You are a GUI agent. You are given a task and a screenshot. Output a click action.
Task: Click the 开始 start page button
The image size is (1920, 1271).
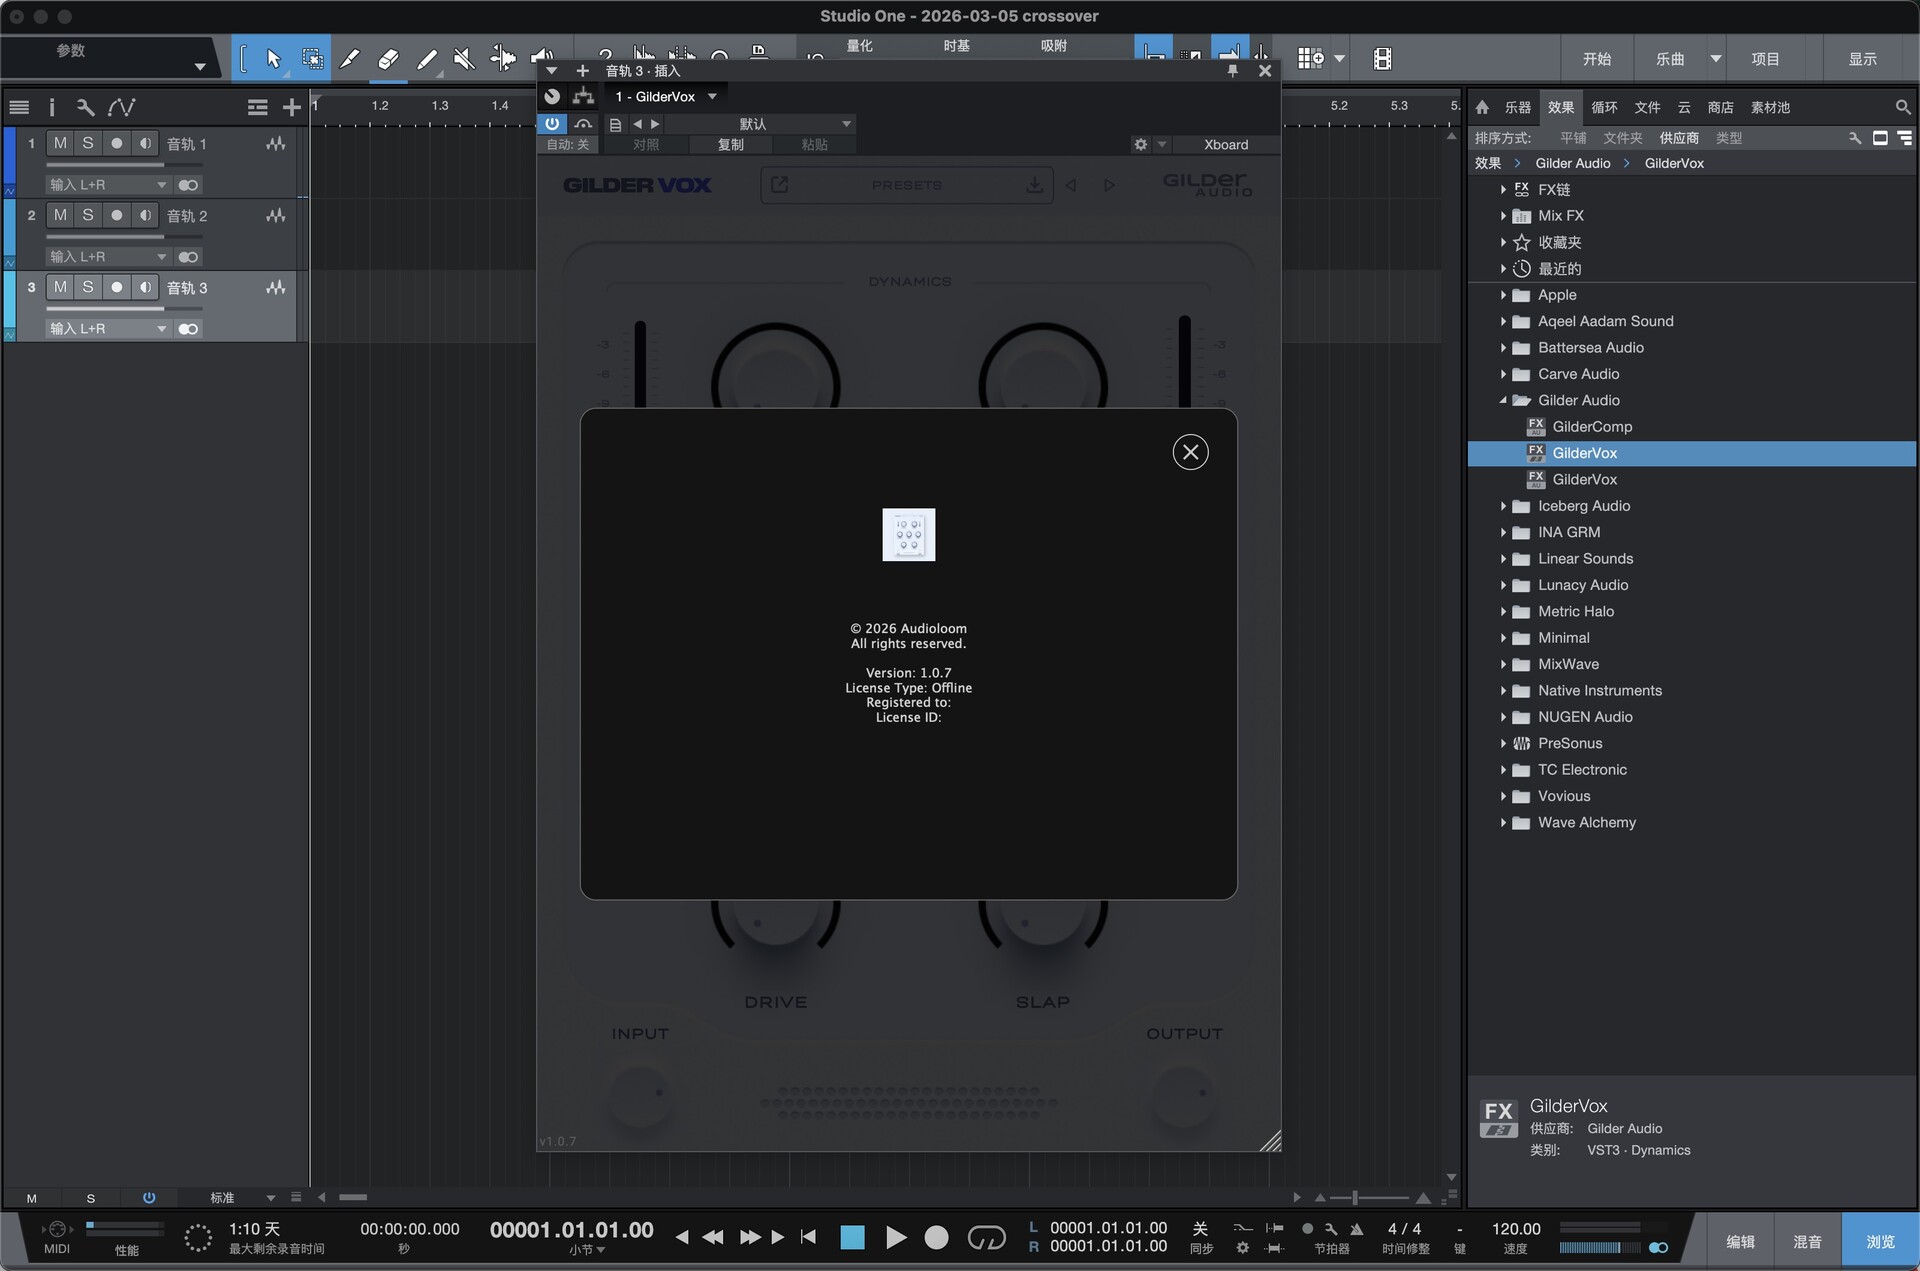pos(1596,59)
